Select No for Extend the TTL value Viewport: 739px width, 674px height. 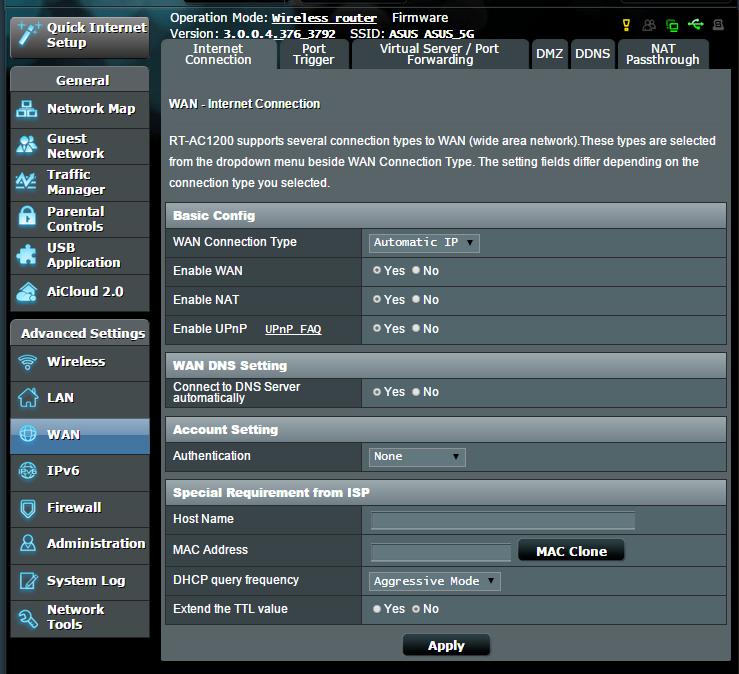(x=416, y=609)
